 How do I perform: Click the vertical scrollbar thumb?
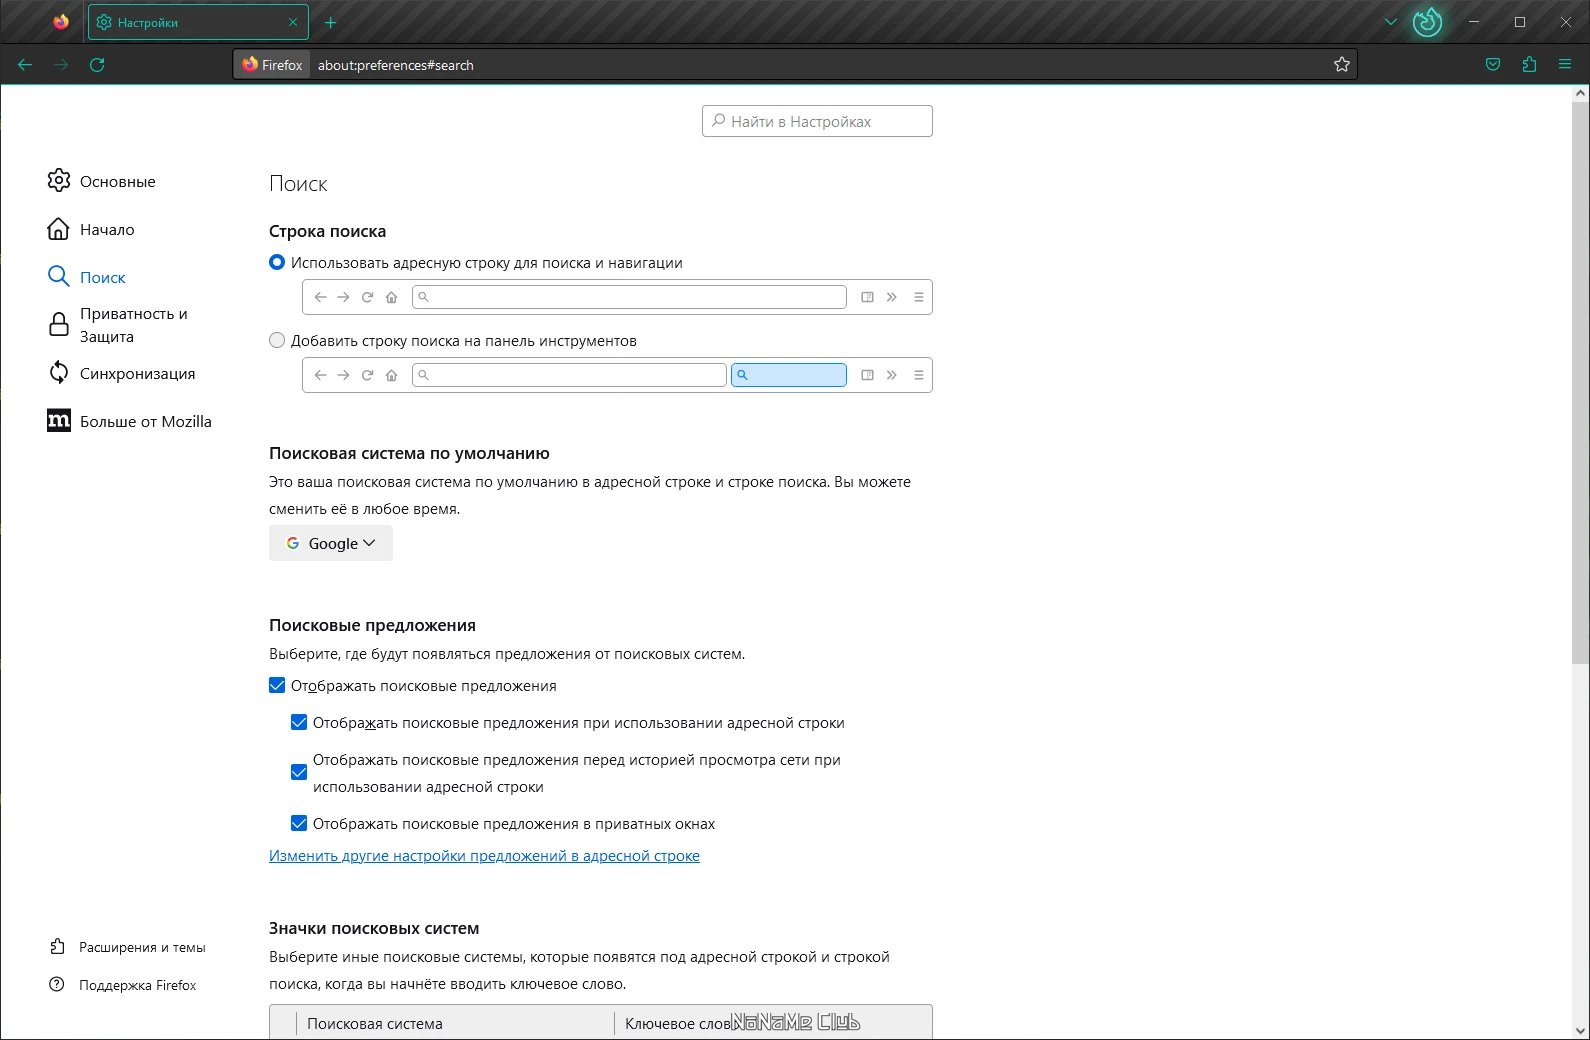(x=1580, y=382)
